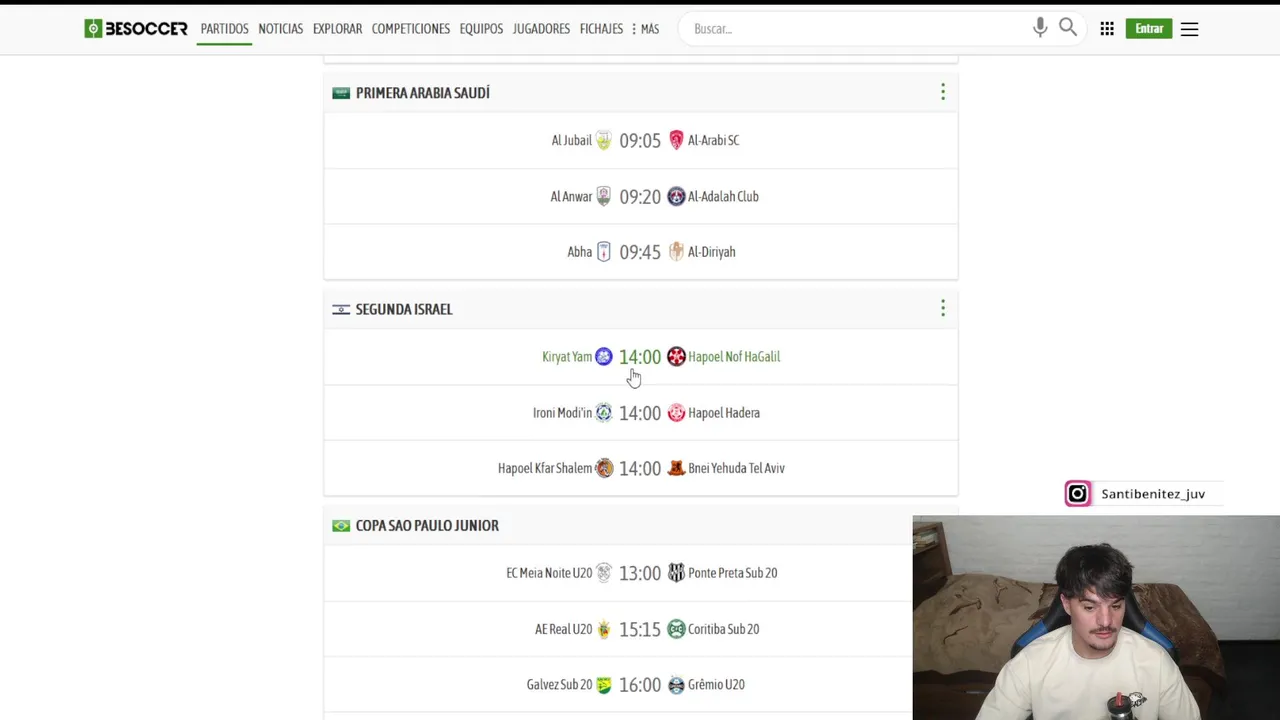
Task: Open the hamburger menu icon
Action: [1189, 29]
